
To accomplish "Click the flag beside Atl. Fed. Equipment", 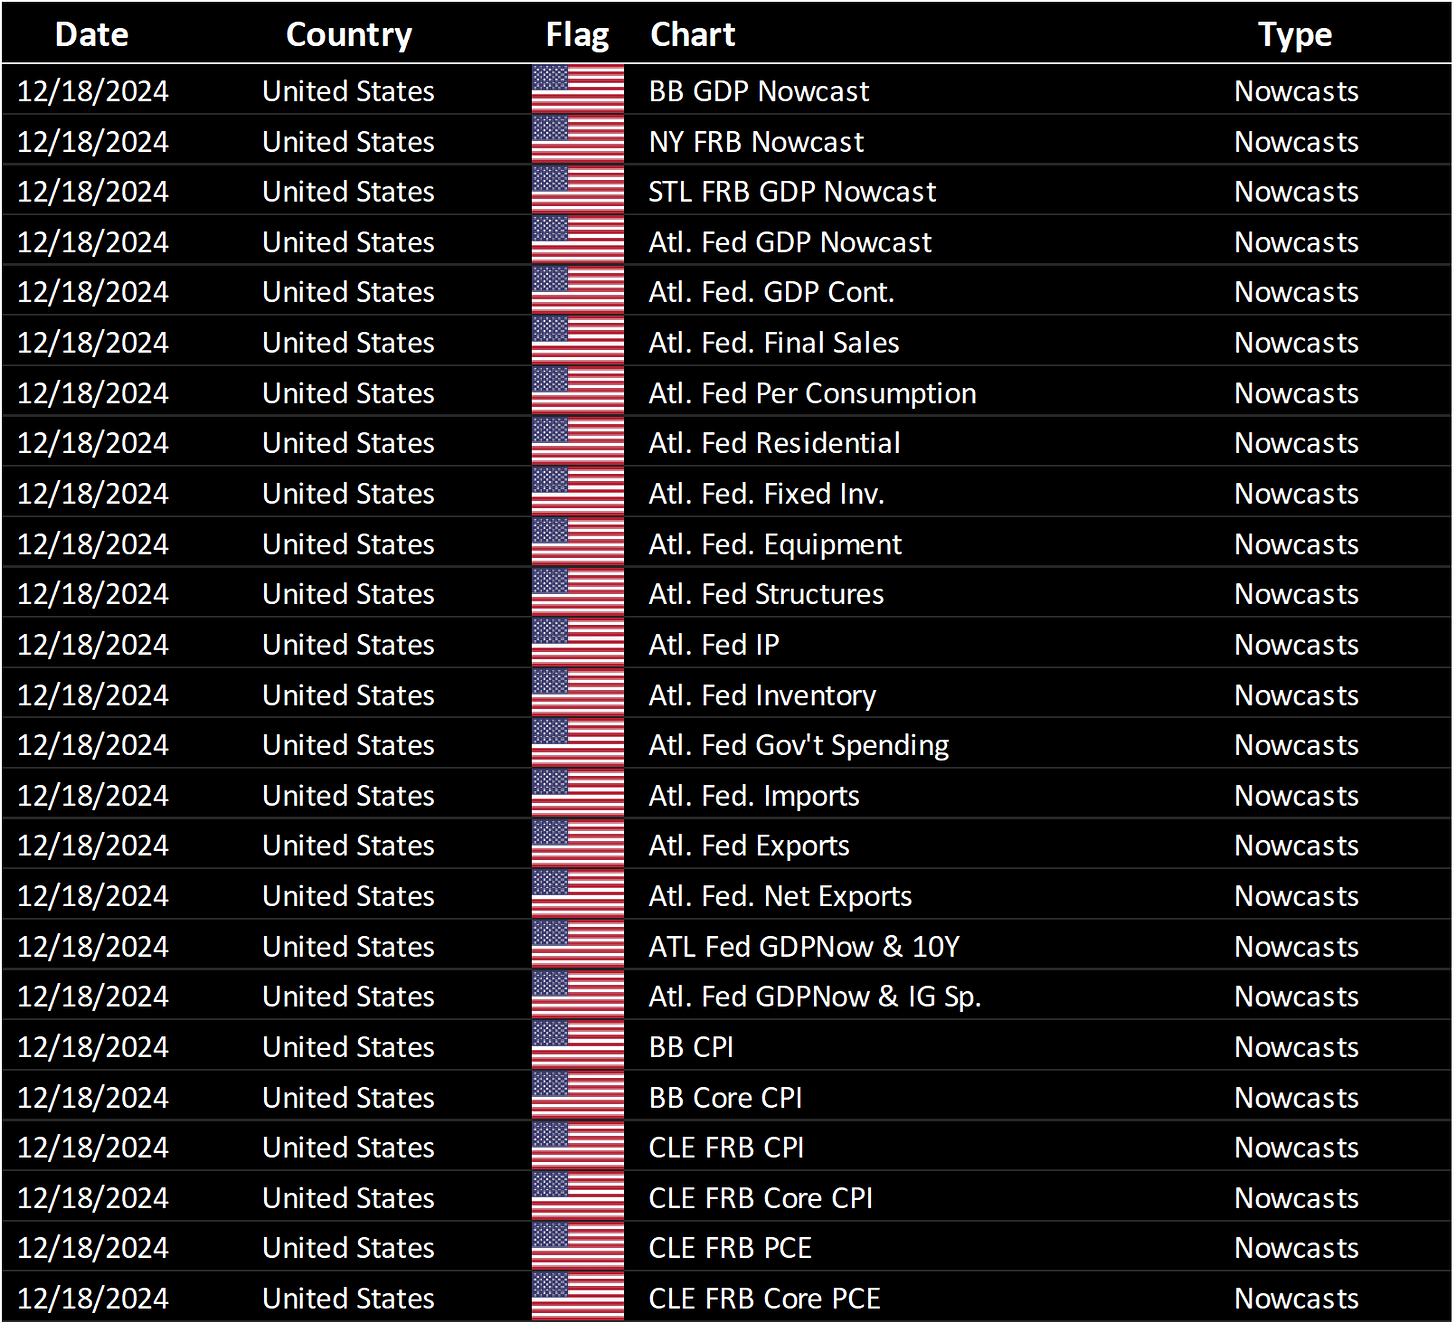I will [x=578, y=543].
